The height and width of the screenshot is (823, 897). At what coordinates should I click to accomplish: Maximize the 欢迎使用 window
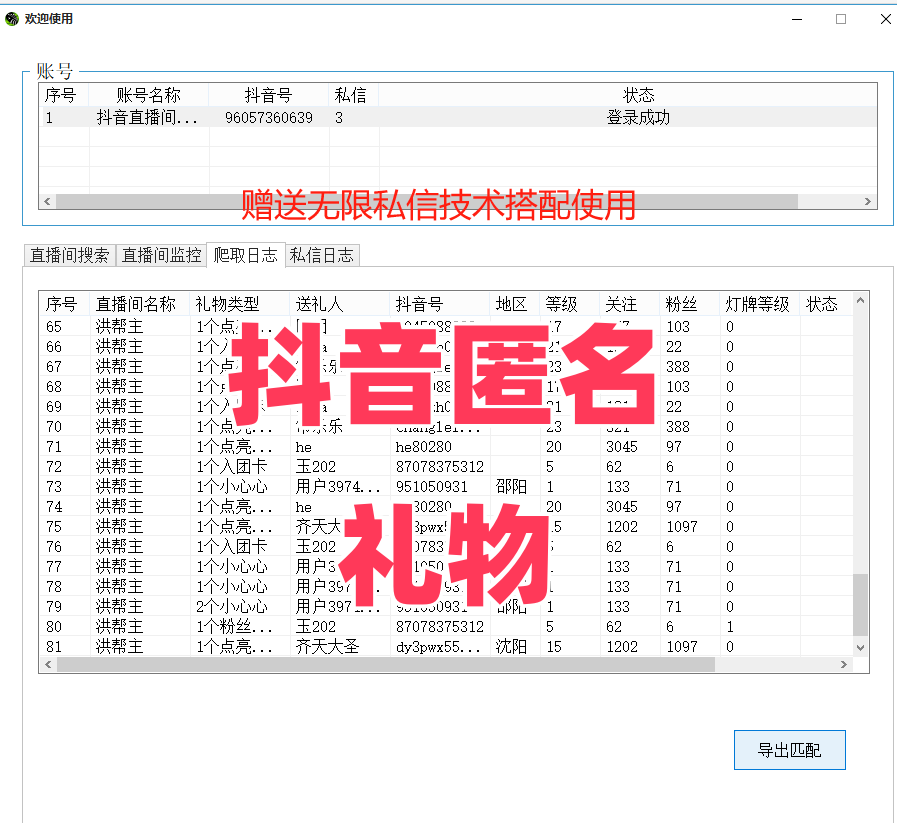pyautogui.click(x=841, y=19)
